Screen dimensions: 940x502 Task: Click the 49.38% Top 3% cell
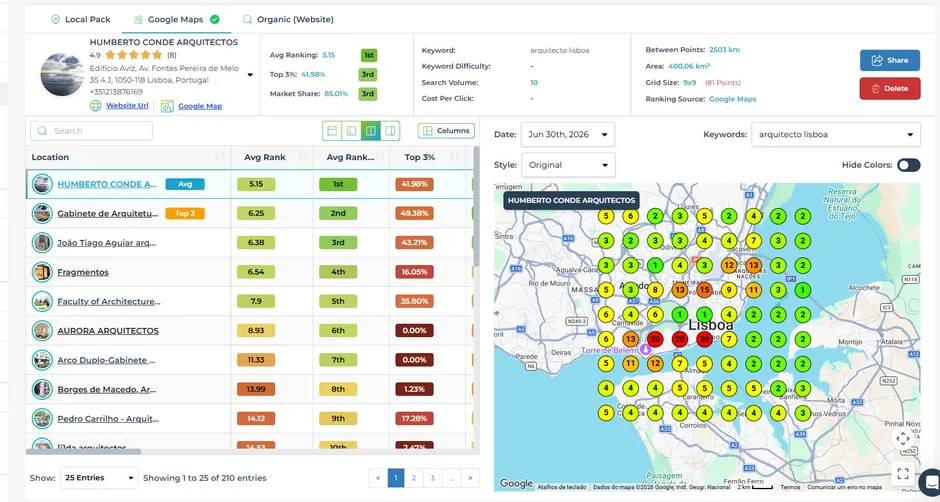click(x=414, y=214)
